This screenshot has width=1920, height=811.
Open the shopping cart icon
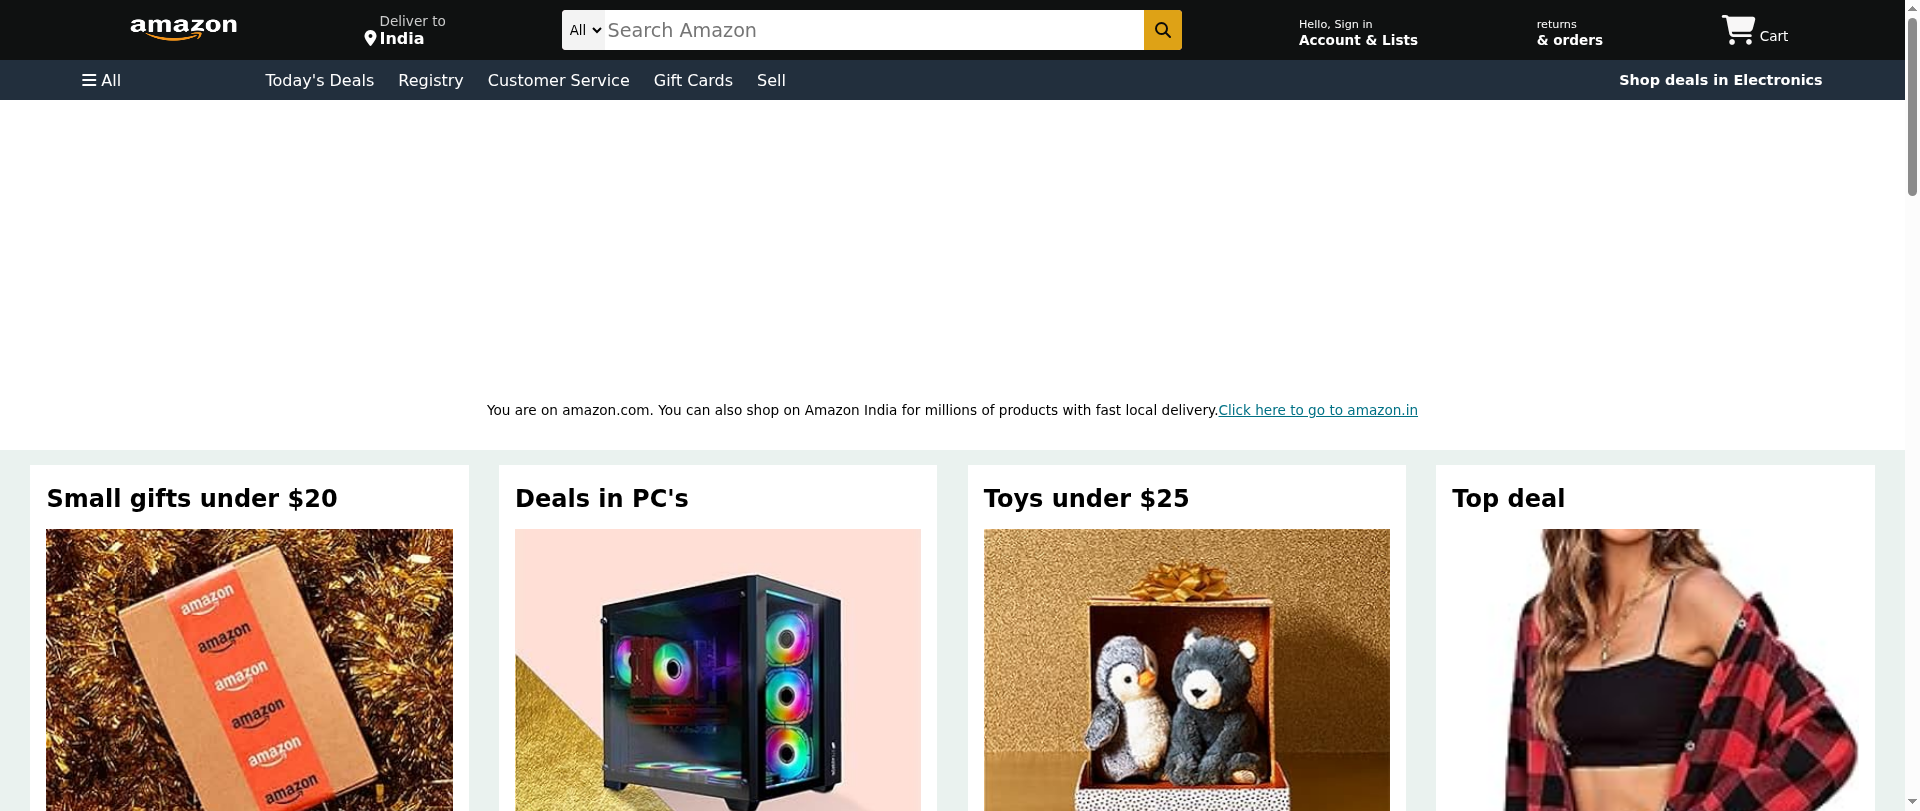(x=1738, y=30)
